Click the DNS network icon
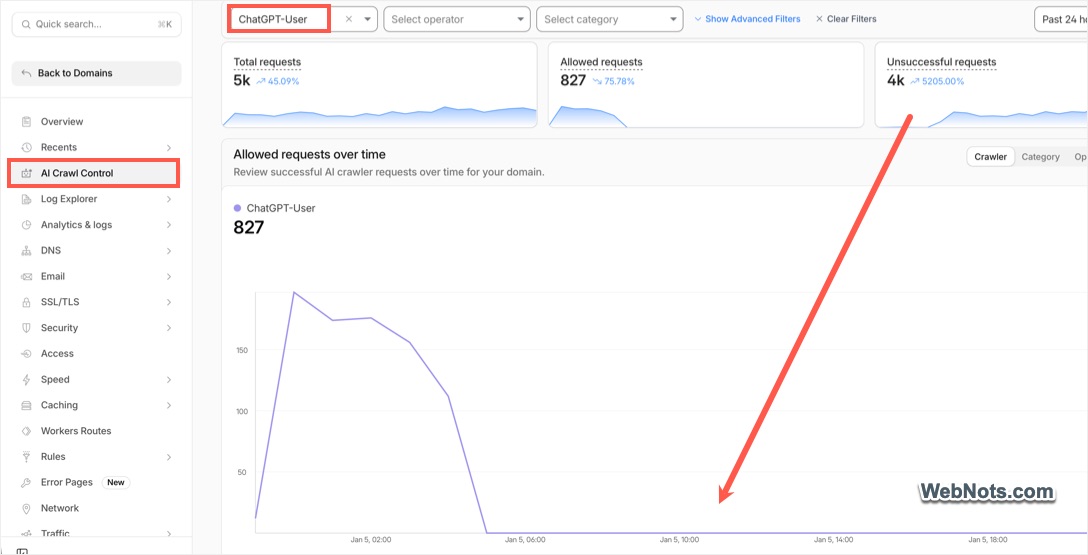 coord(26,250)
